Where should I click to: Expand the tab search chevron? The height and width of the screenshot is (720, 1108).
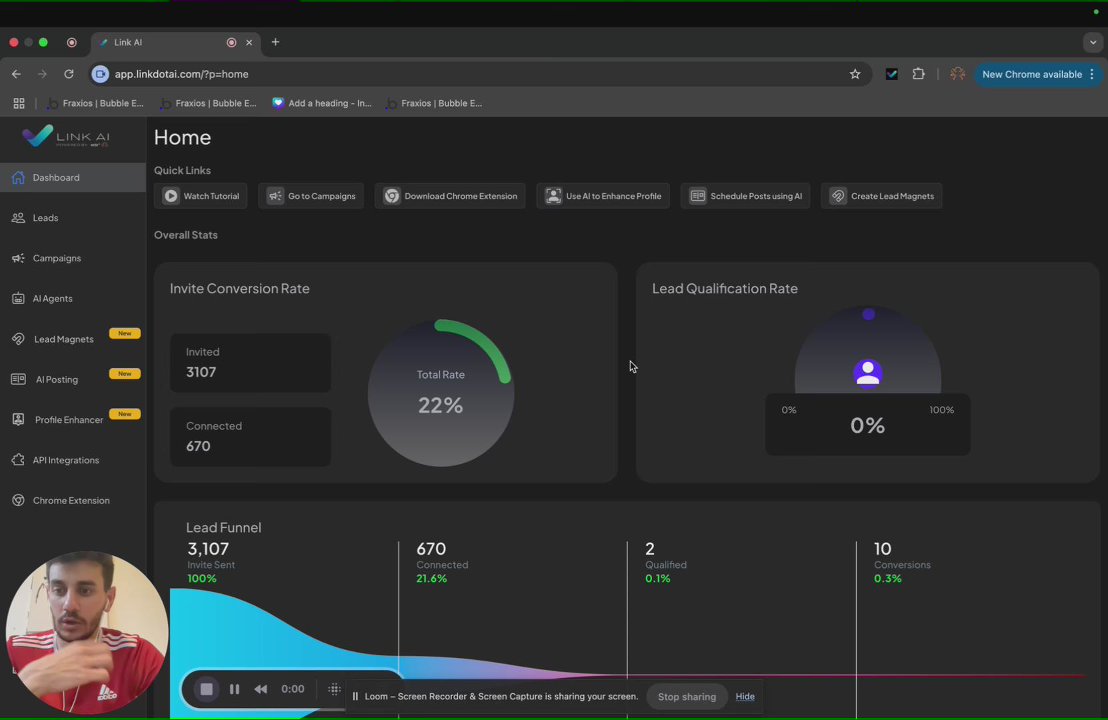click(x=1093, y=42)
